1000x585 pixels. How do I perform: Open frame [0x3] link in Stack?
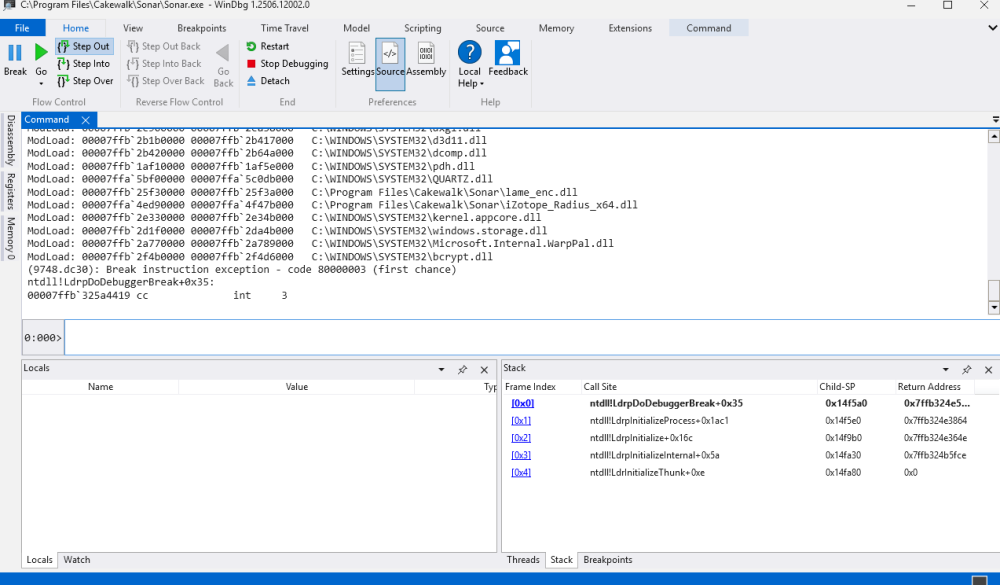click(520, 455)
